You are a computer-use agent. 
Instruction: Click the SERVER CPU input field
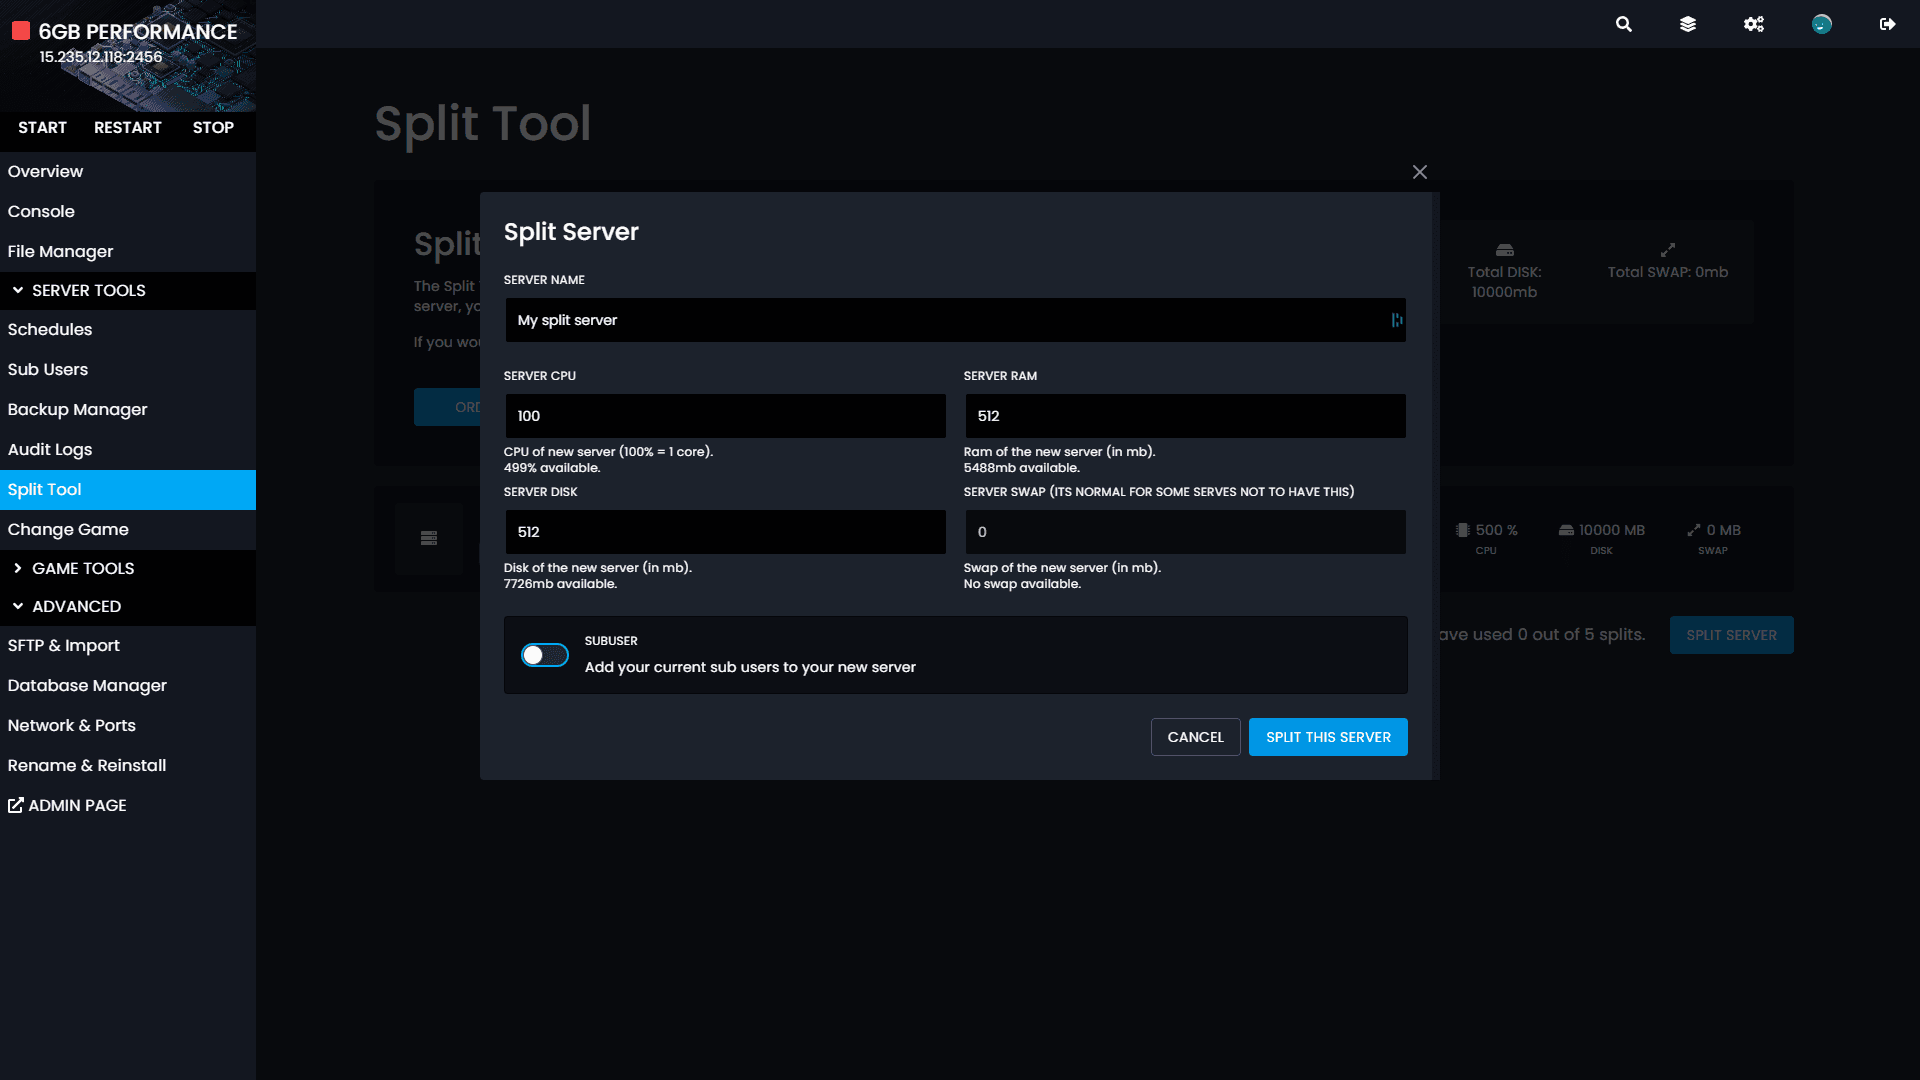click(x=724, y=415)
